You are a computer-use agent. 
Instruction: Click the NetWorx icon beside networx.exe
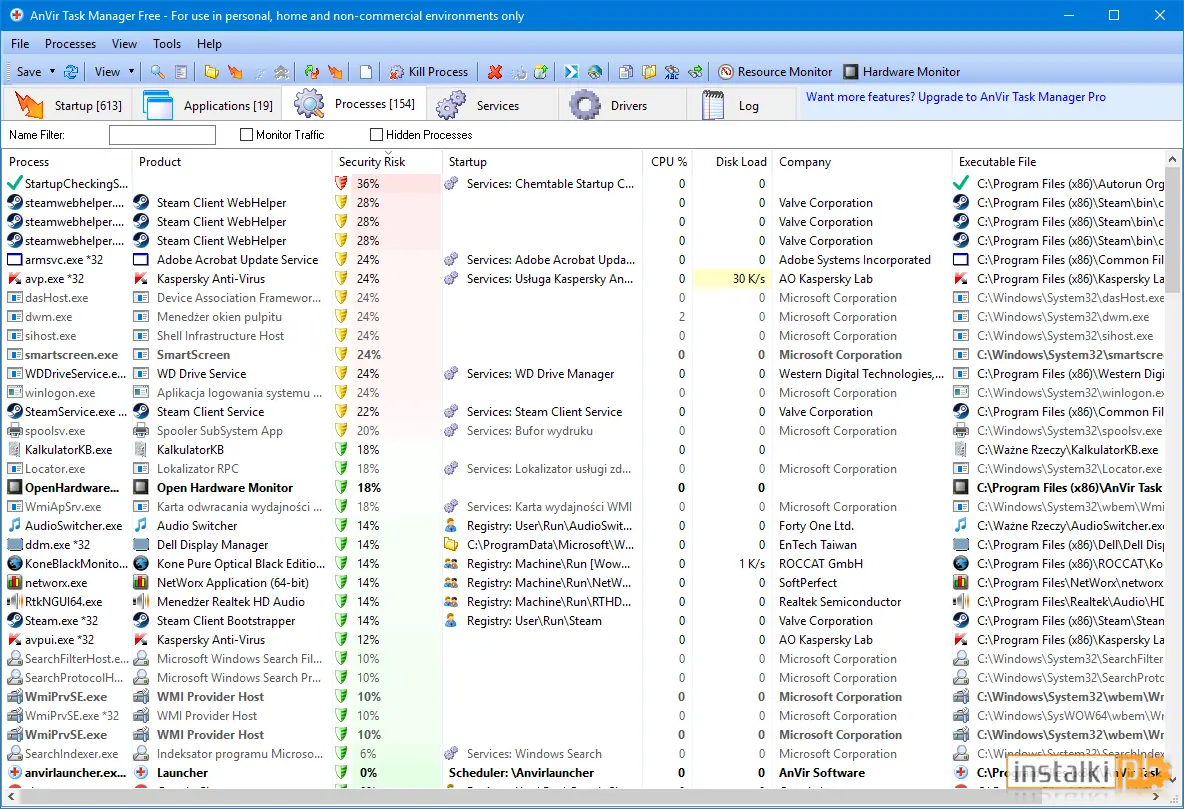pyautogui.click(x=14, y=582)
